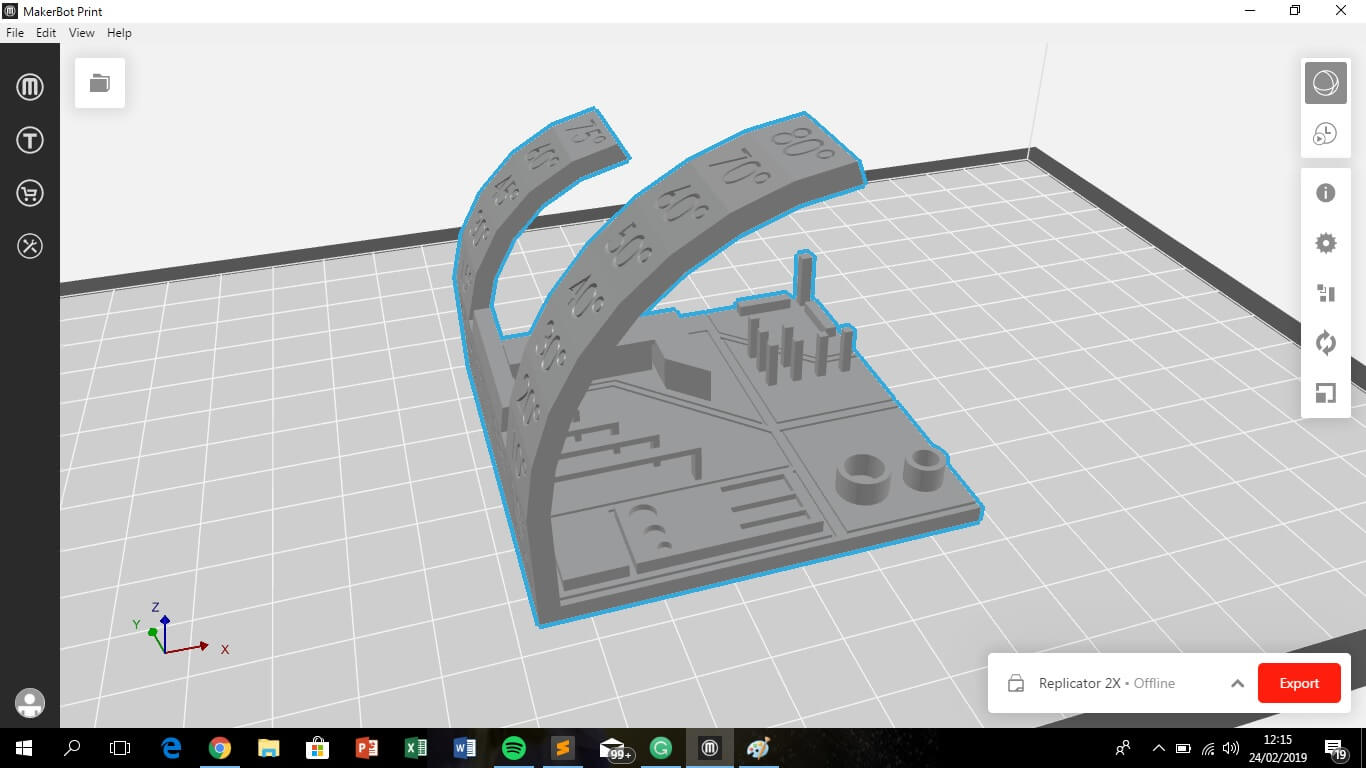Show Model Info panel
Screen dimensions: 1366x768
pos(1326,193)
